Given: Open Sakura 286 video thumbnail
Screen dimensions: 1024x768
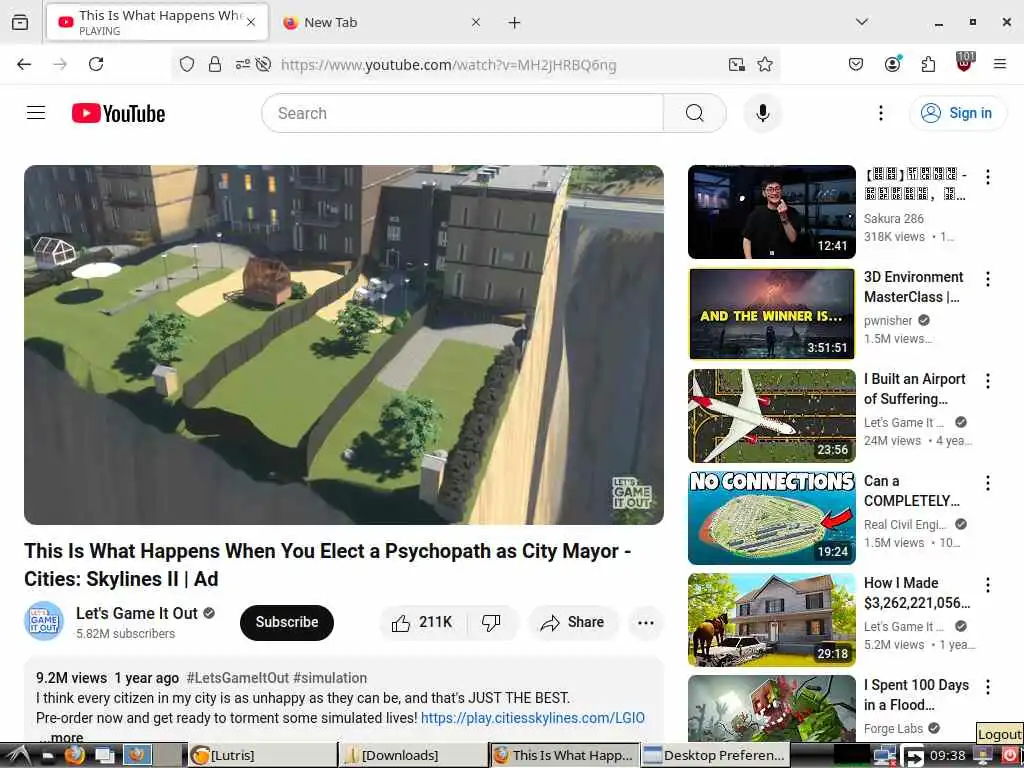Looking at the screenshot, I should point(771,212).
